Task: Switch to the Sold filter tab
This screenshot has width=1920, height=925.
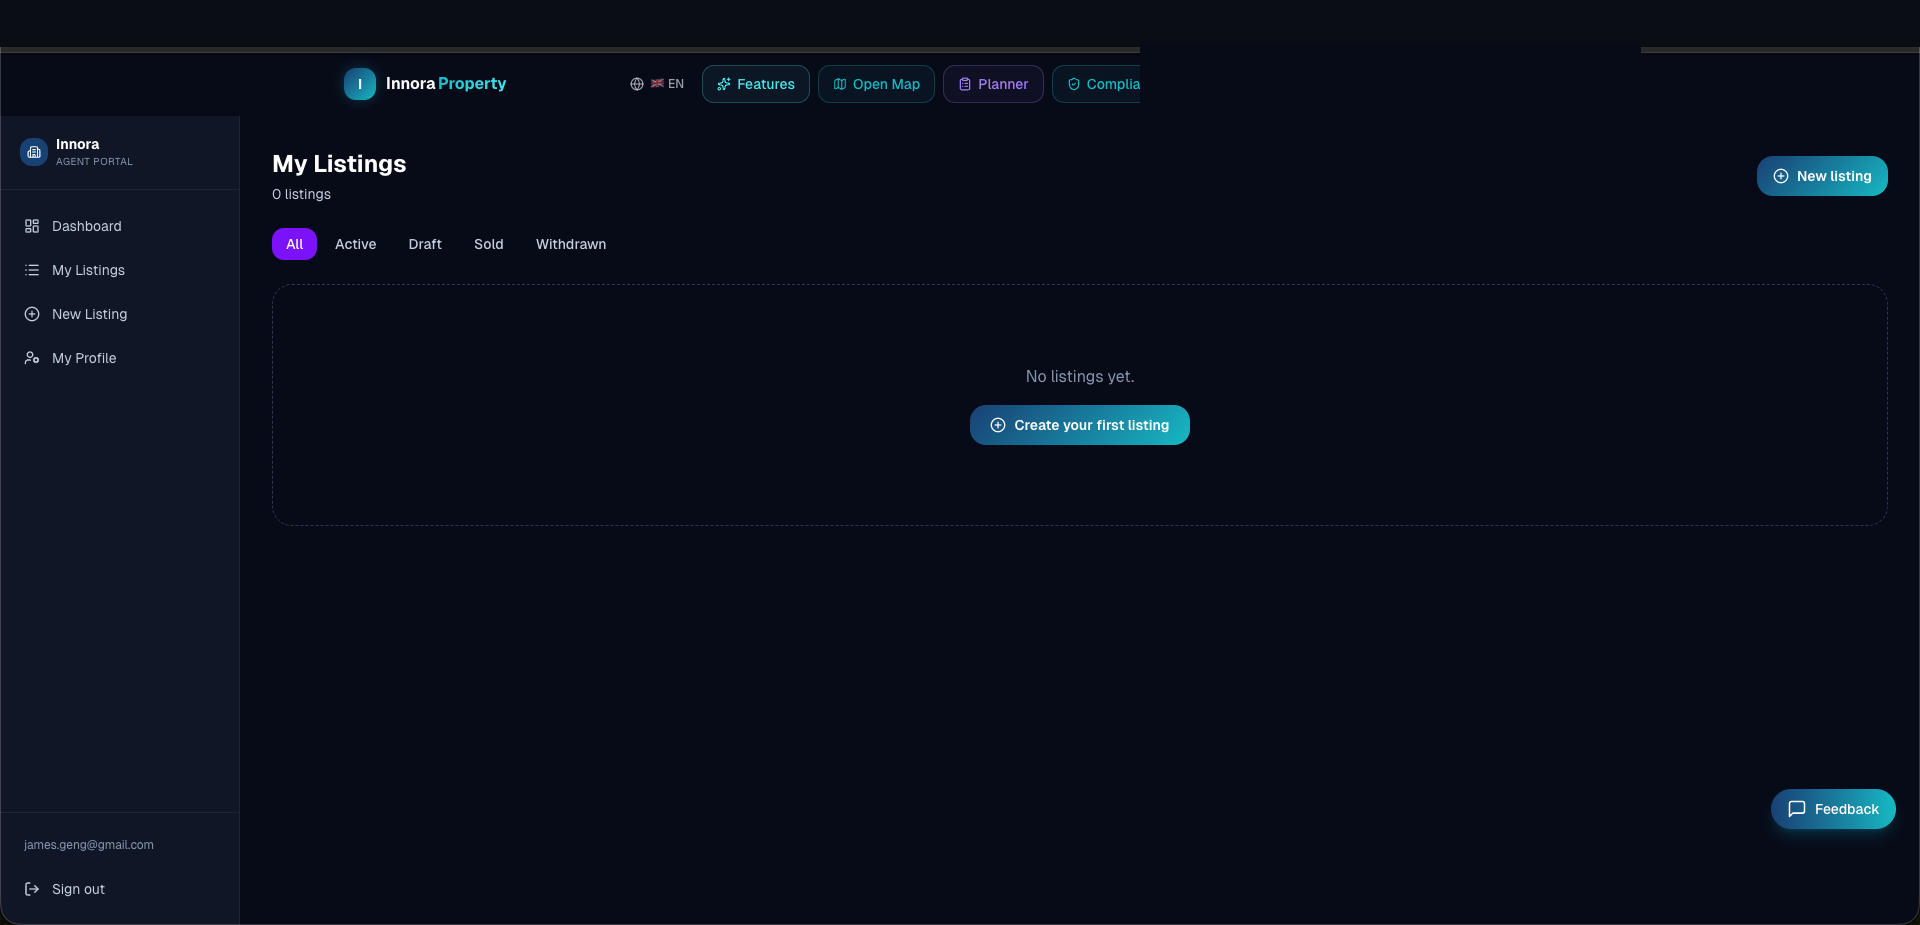Action: pyautogui.click(x=489, y=244)
